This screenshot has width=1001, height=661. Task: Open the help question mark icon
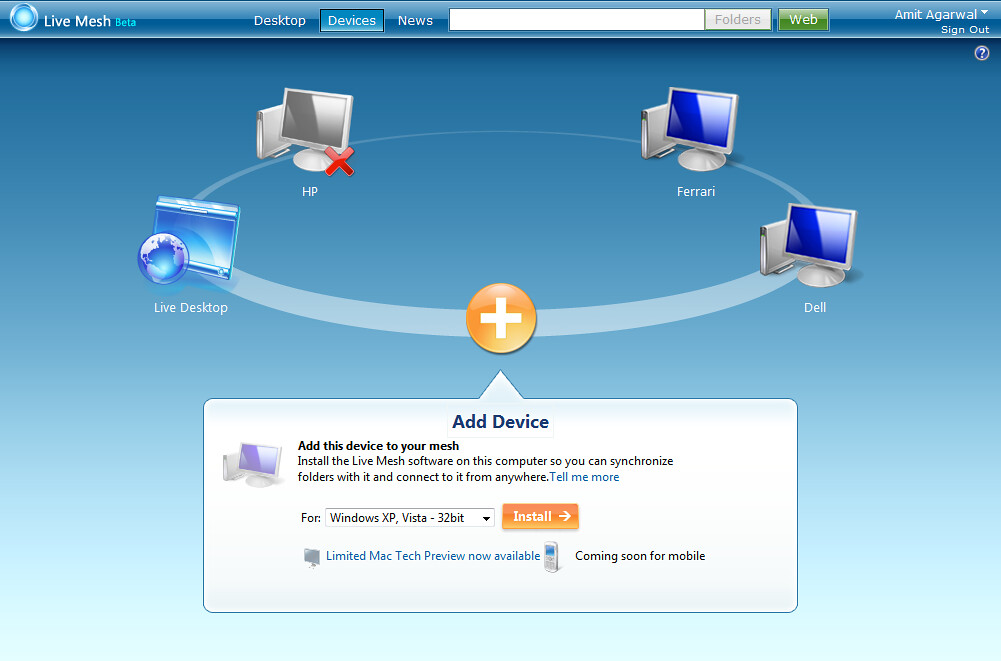981,52
